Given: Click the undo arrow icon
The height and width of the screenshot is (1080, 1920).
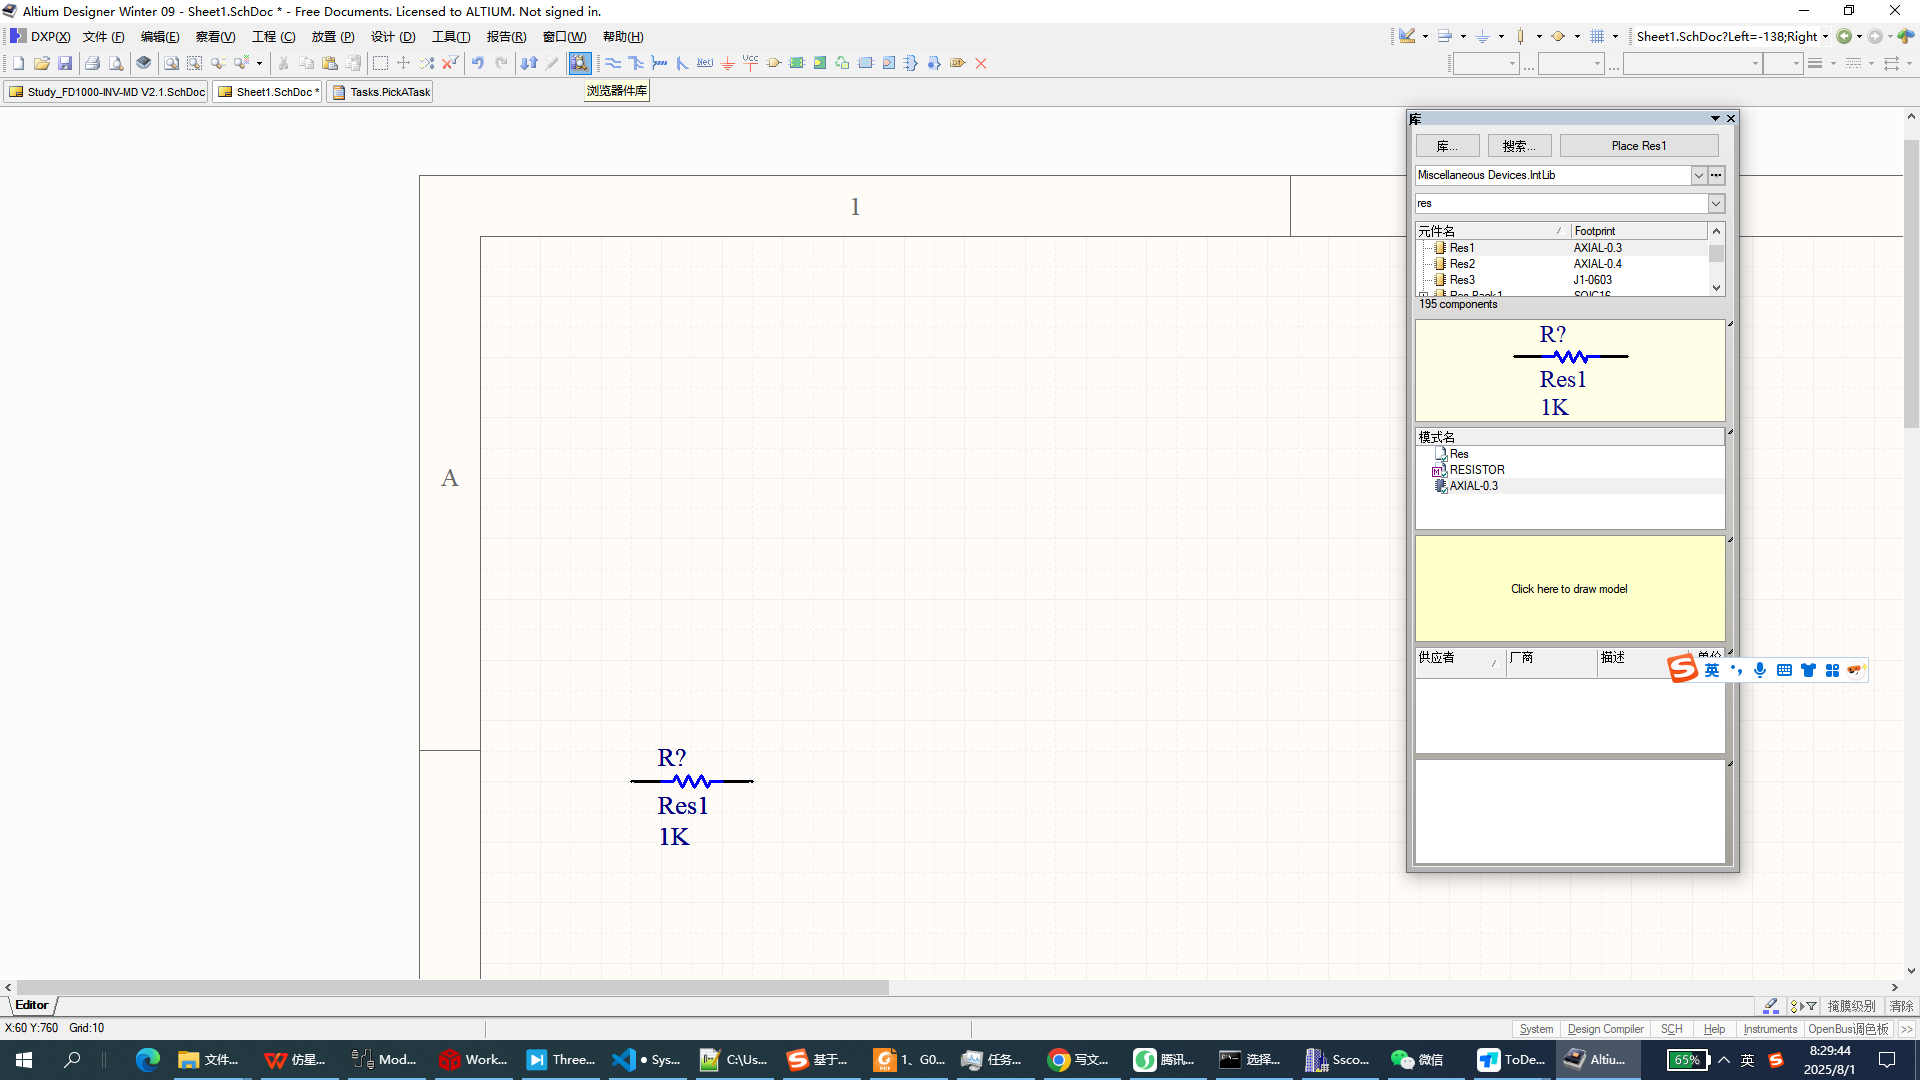Looking at the screenshot, I should [x=478, y=63].
